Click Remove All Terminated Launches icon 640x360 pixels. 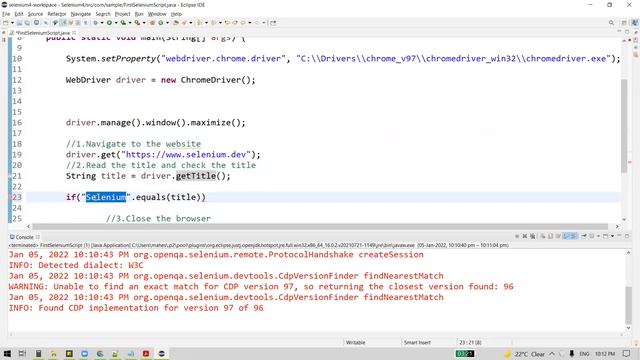[533, 236]
